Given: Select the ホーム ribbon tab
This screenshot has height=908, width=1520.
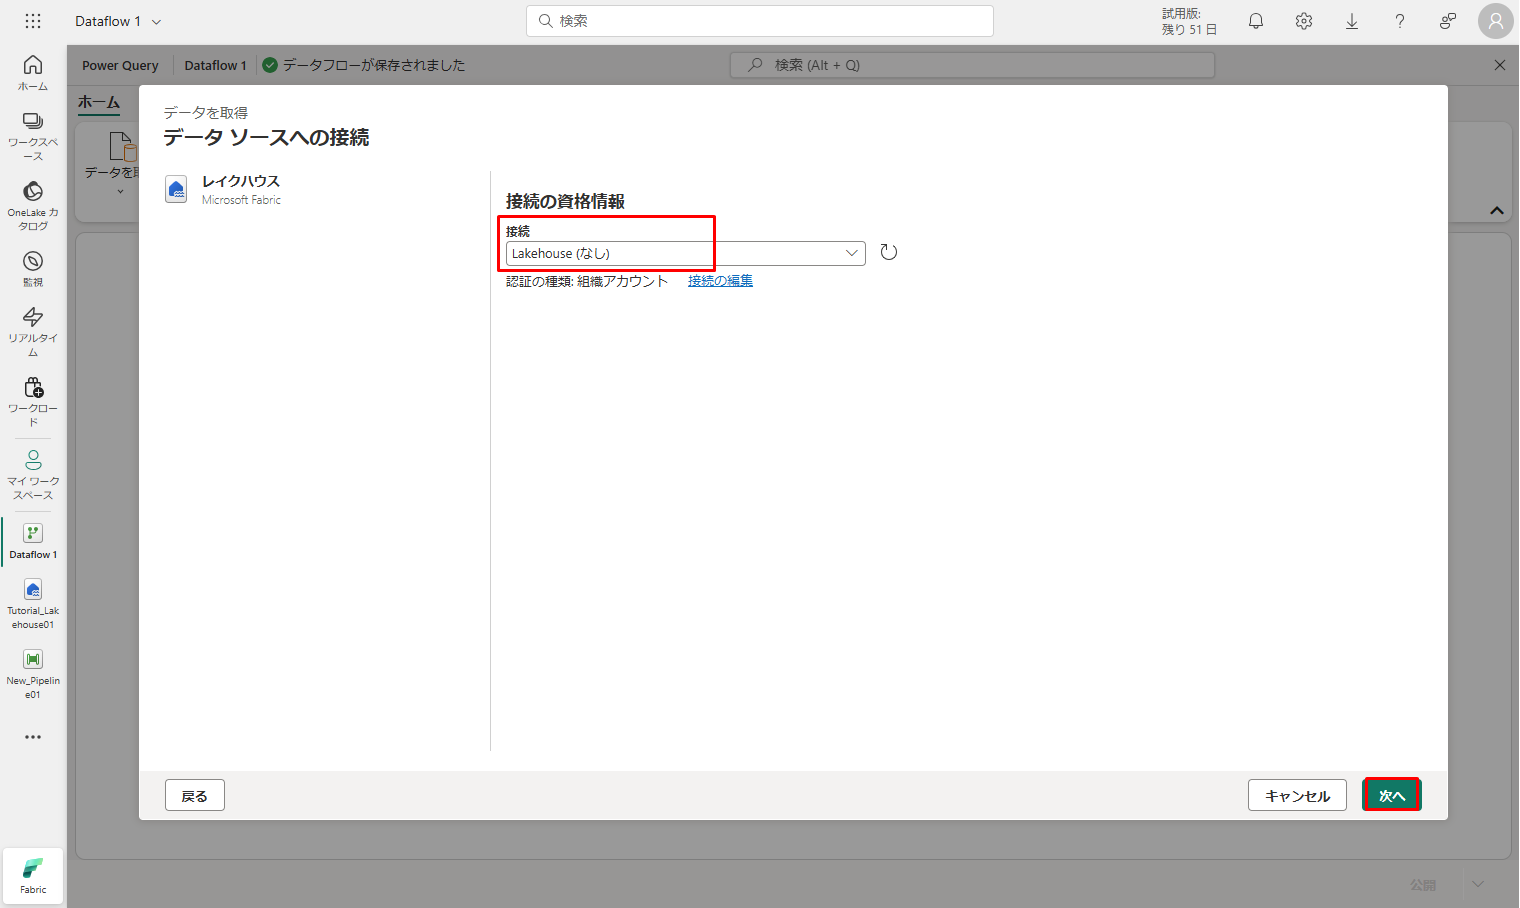Looking at the screenshot, I should tap(99, 102).
